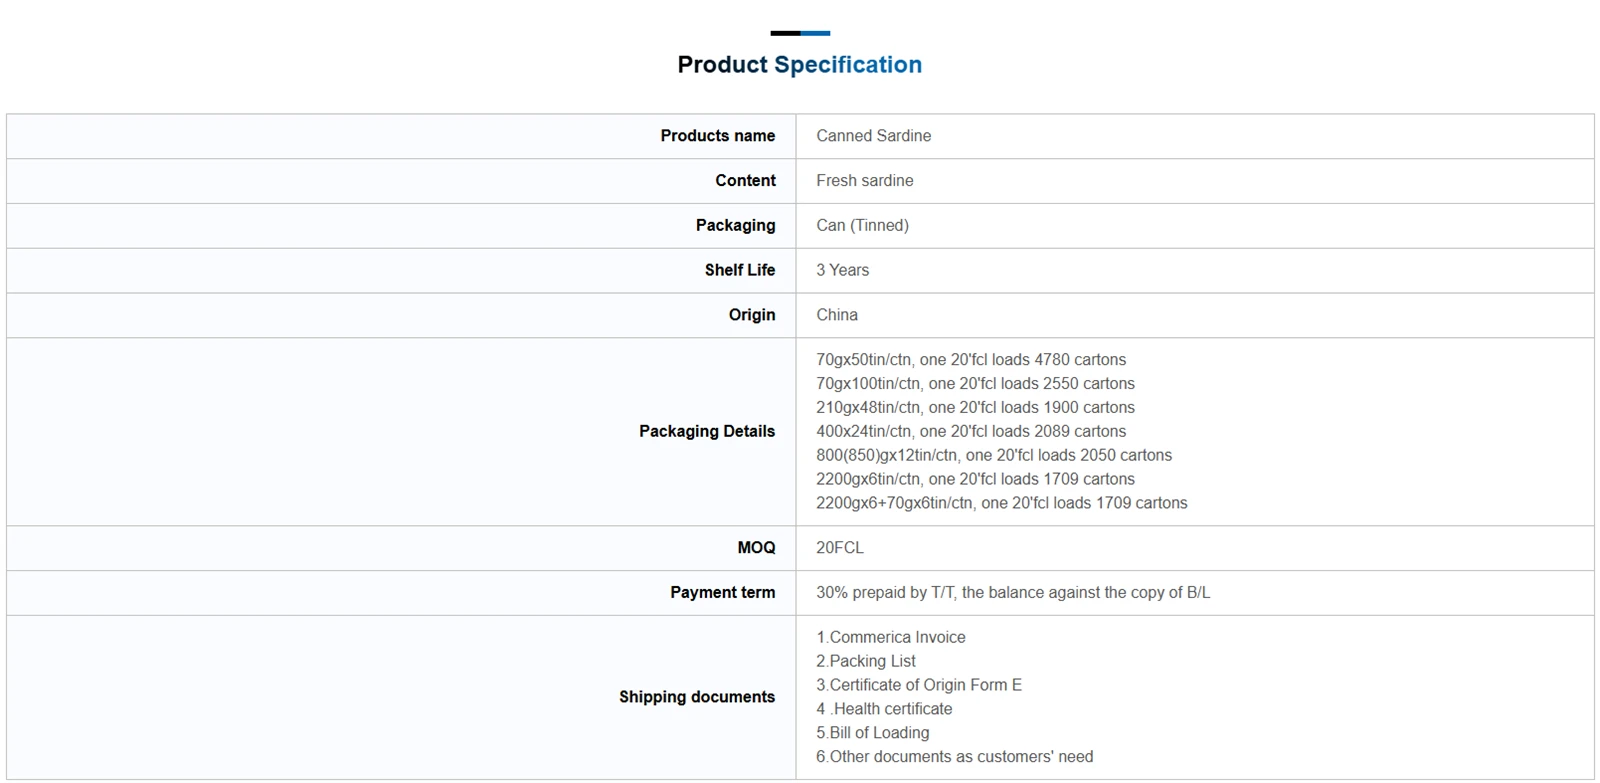
Task: Select the 'Packaging Details' label
Action: (707, 432)
